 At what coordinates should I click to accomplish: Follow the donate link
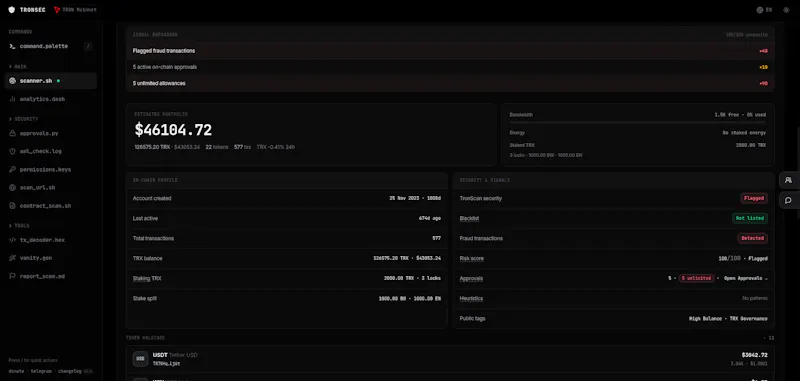point(16,371)
